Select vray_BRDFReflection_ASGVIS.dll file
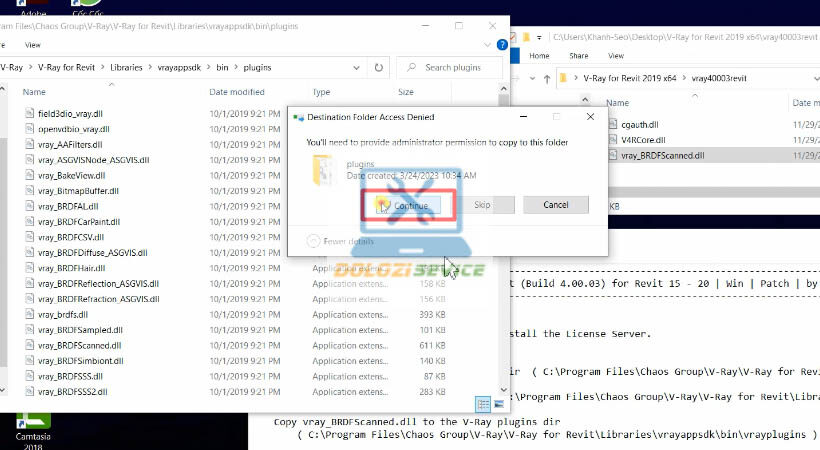820x450 pixels. point(98,283)
